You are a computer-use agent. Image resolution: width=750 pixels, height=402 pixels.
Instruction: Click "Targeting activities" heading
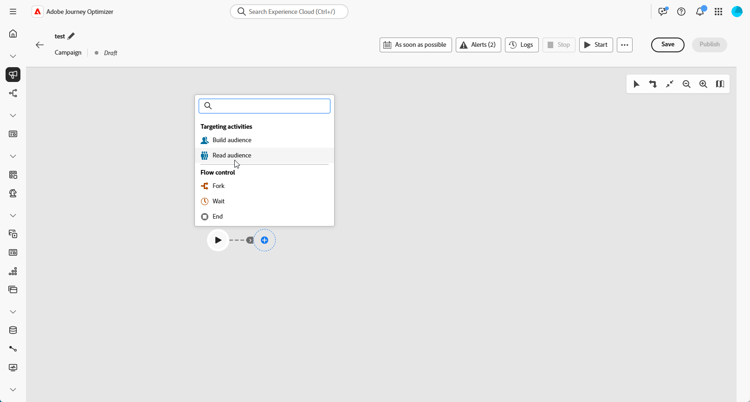226,127
